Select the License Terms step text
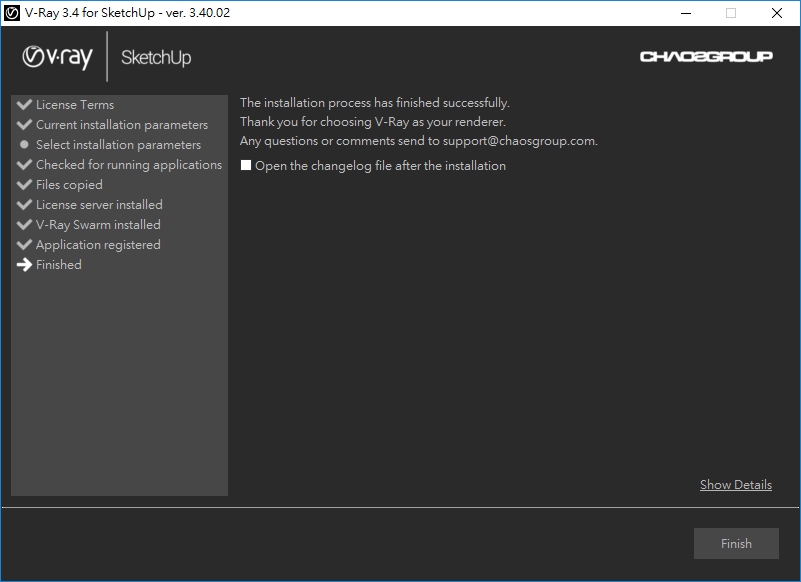Screen dimensions: 801x582 click(x=75, y=105)
